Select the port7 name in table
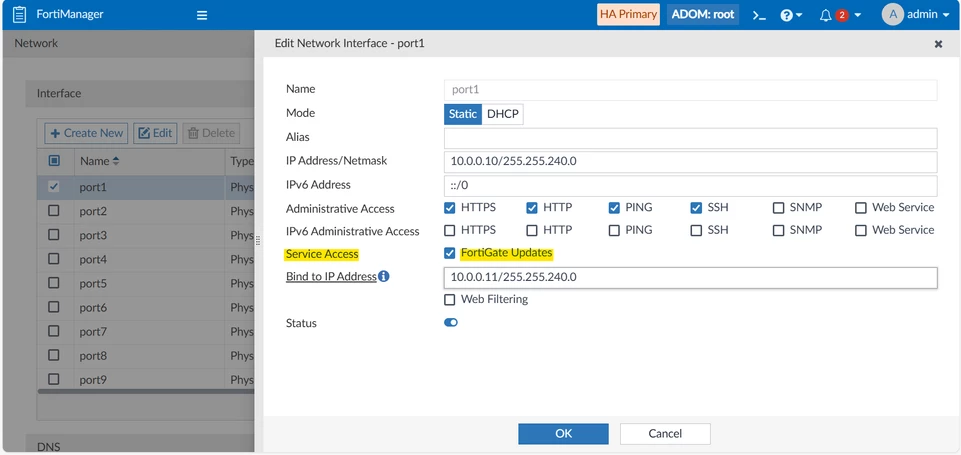The image size is (961, 455). tap(93, 332)
